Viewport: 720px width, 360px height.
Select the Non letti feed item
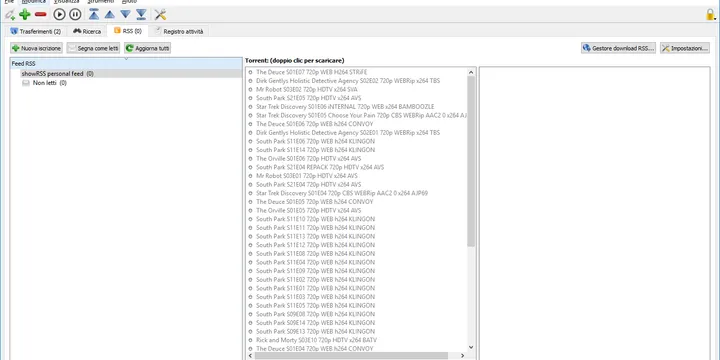[x=45, y=83]
